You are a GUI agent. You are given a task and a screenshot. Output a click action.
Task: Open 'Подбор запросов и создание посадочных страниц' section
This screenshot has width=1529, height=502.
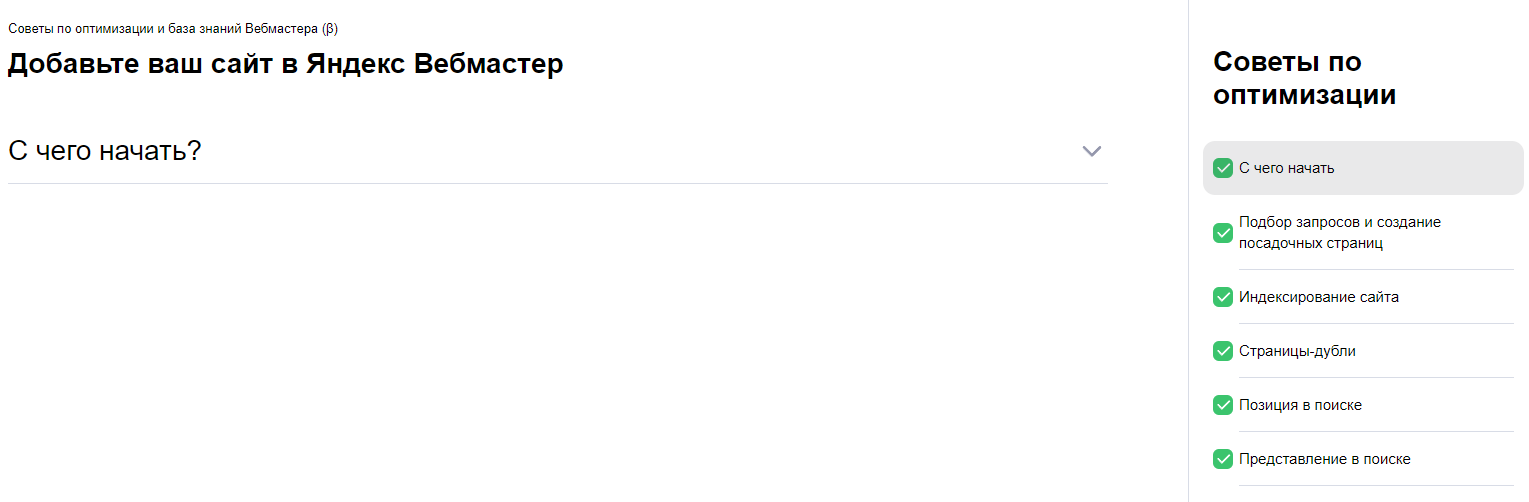click(1339, 233)
